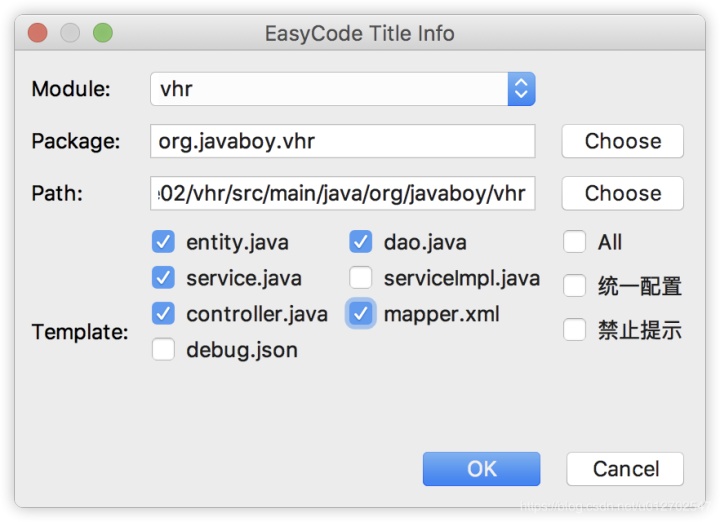The width and height of the screenshot is (720, 522).
Task: Enable the debug.json checkbox
Action: pyautogui.click(x=163, y=349)
